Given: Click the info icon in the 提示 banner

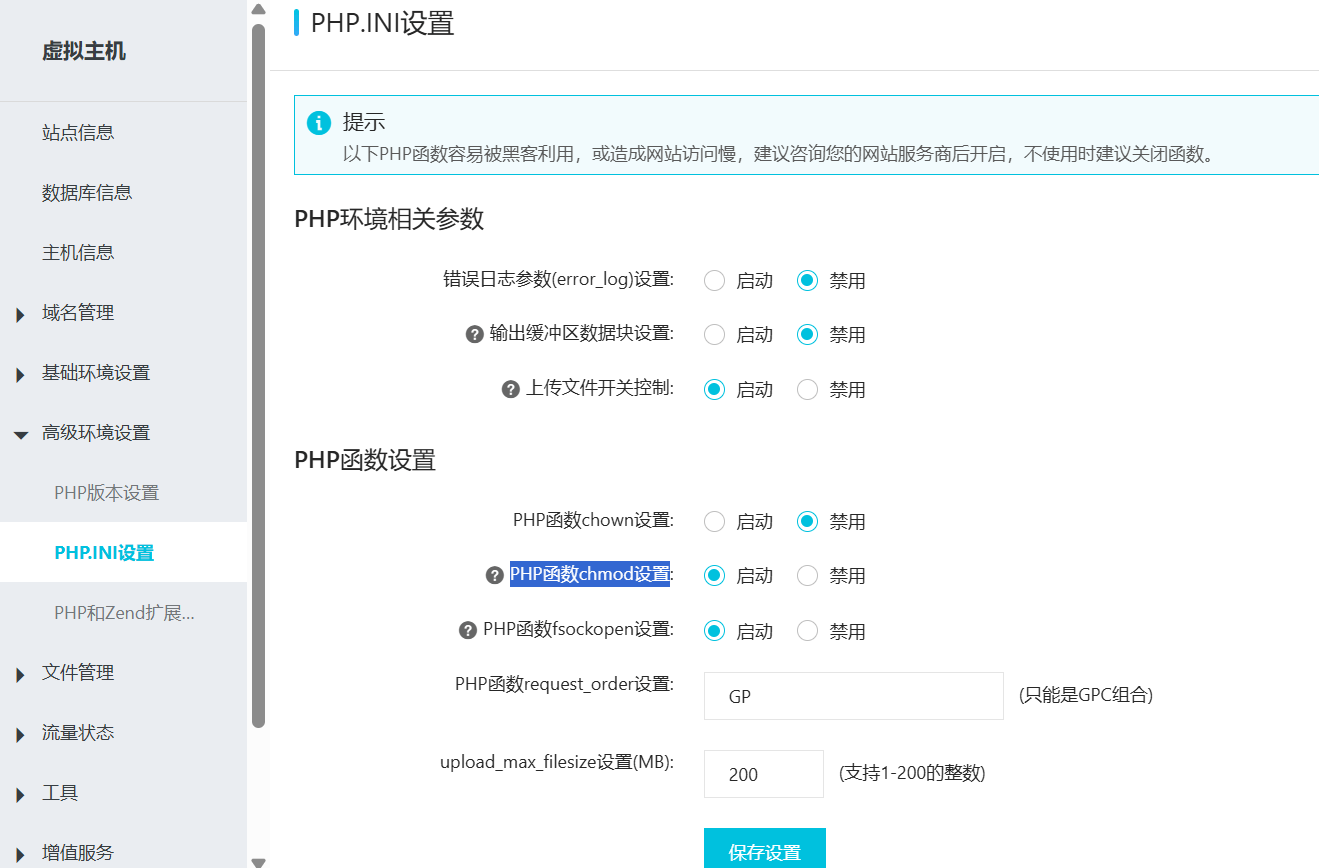Looking at the screenshot, I should point(318,123).
